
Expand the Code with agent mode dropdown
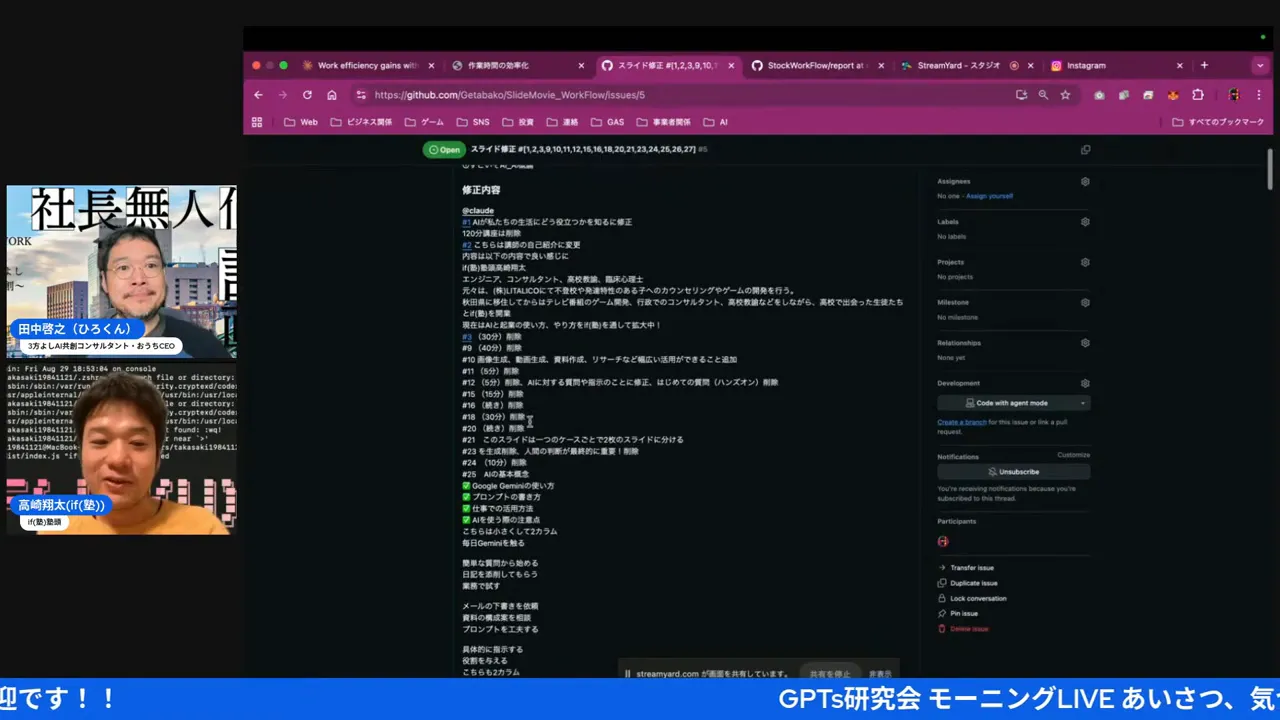[1082, 402]
